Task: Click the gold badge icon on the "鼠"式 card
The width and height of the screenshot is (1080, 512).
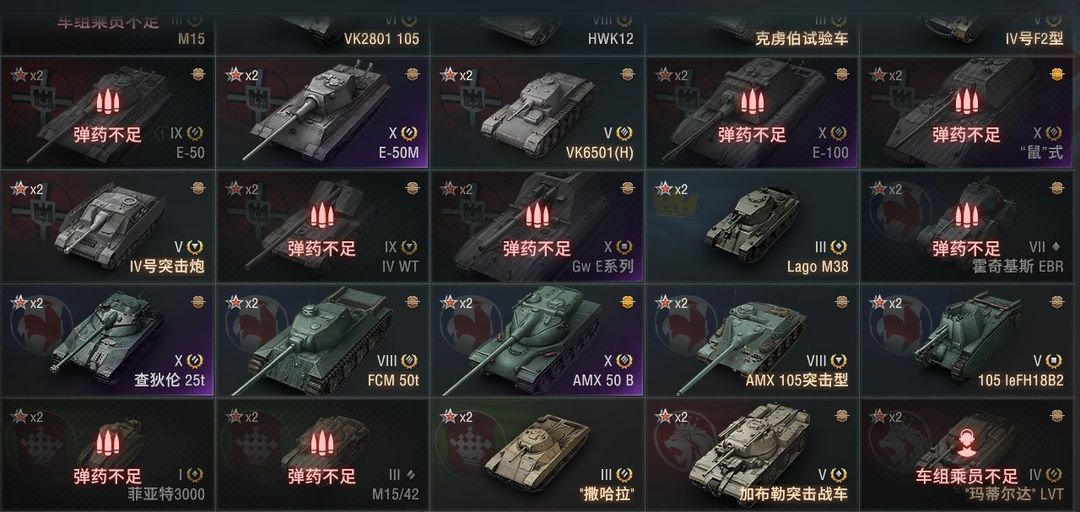Action: (1057, 74)
